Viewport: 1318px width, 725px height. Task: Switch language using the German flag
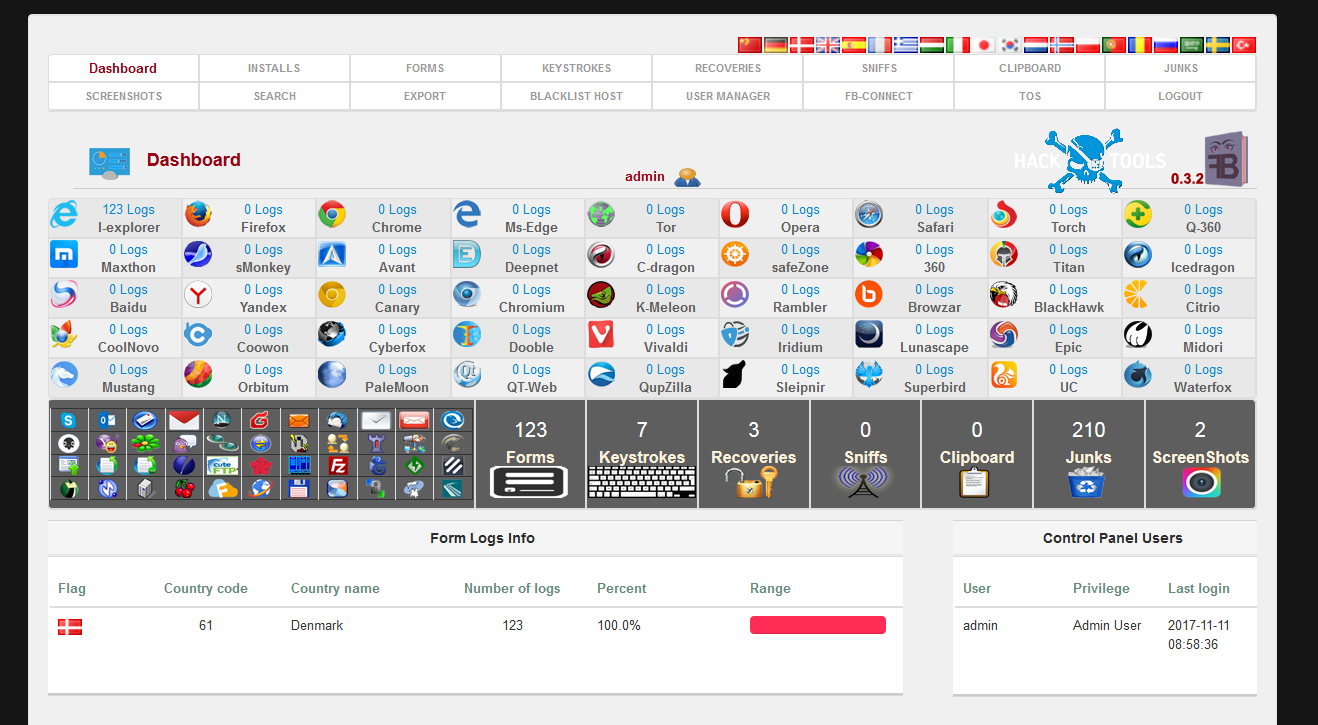coord(776,45)
